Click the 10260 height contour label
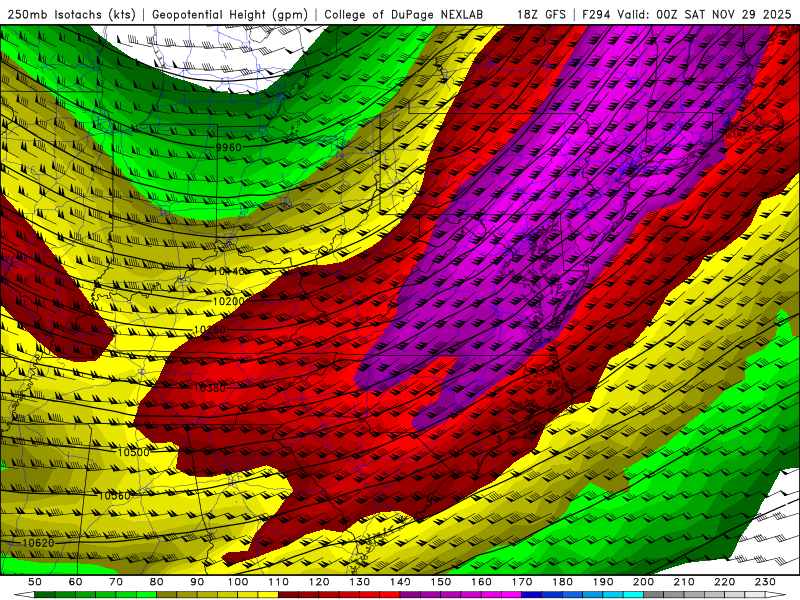 tap(210, 330)
